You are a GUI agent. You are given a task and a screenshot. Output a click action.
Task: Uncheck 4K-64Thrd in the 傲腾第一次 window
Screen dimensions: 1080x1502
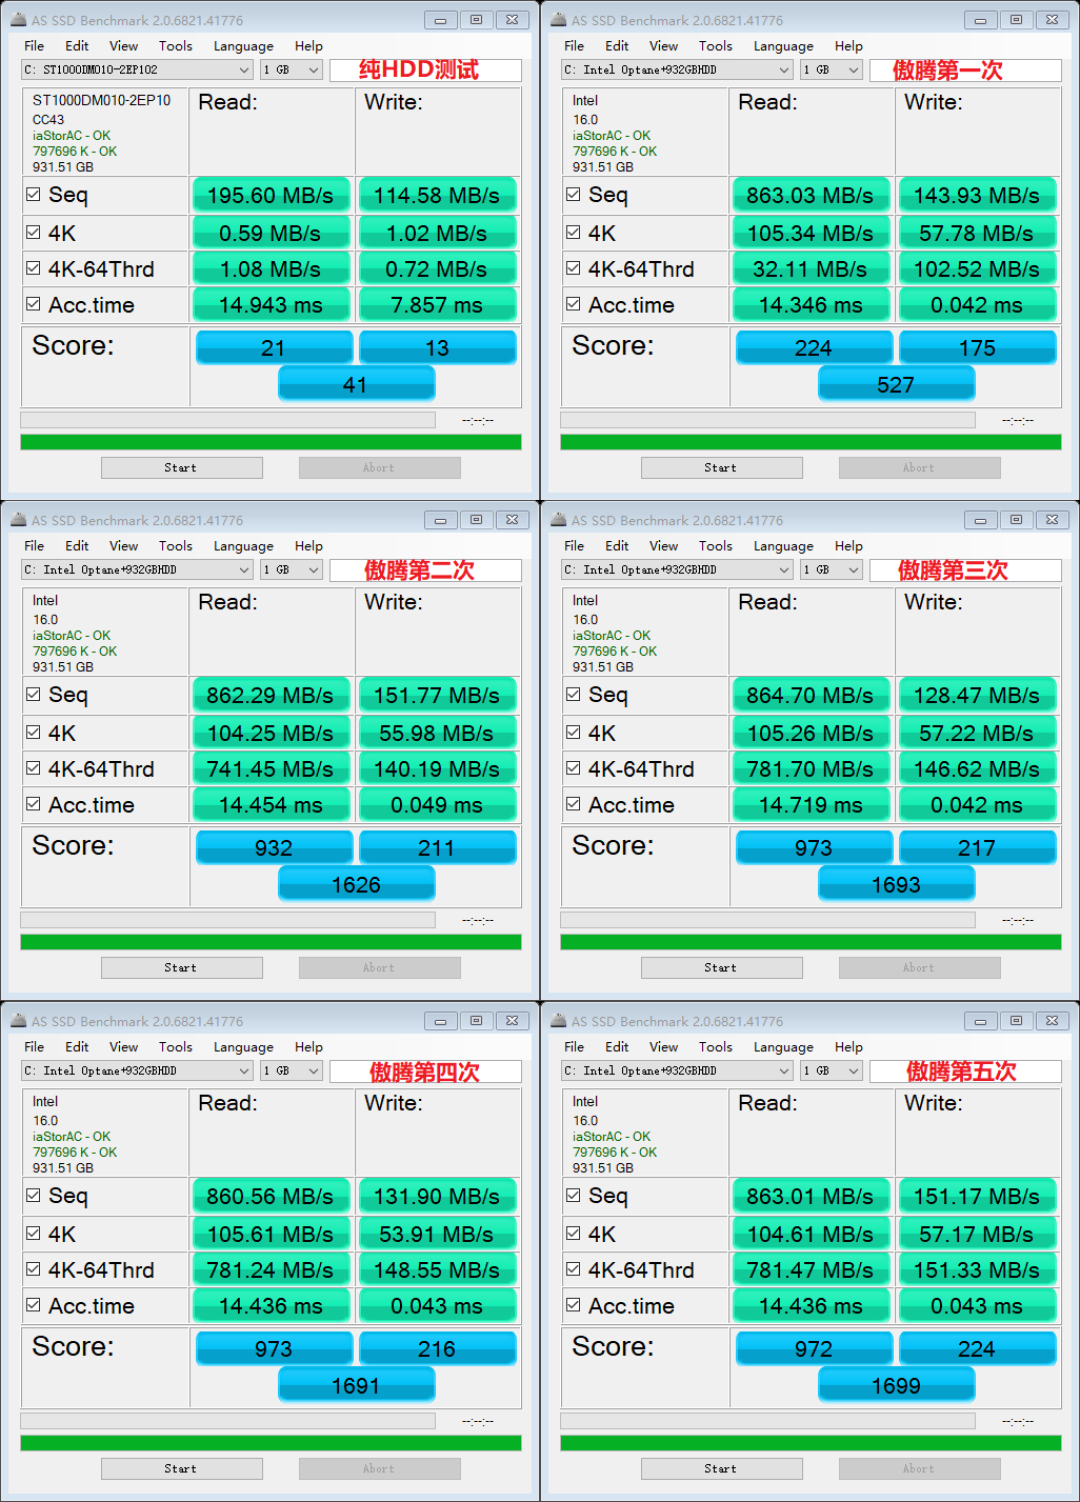click(573, 268)
